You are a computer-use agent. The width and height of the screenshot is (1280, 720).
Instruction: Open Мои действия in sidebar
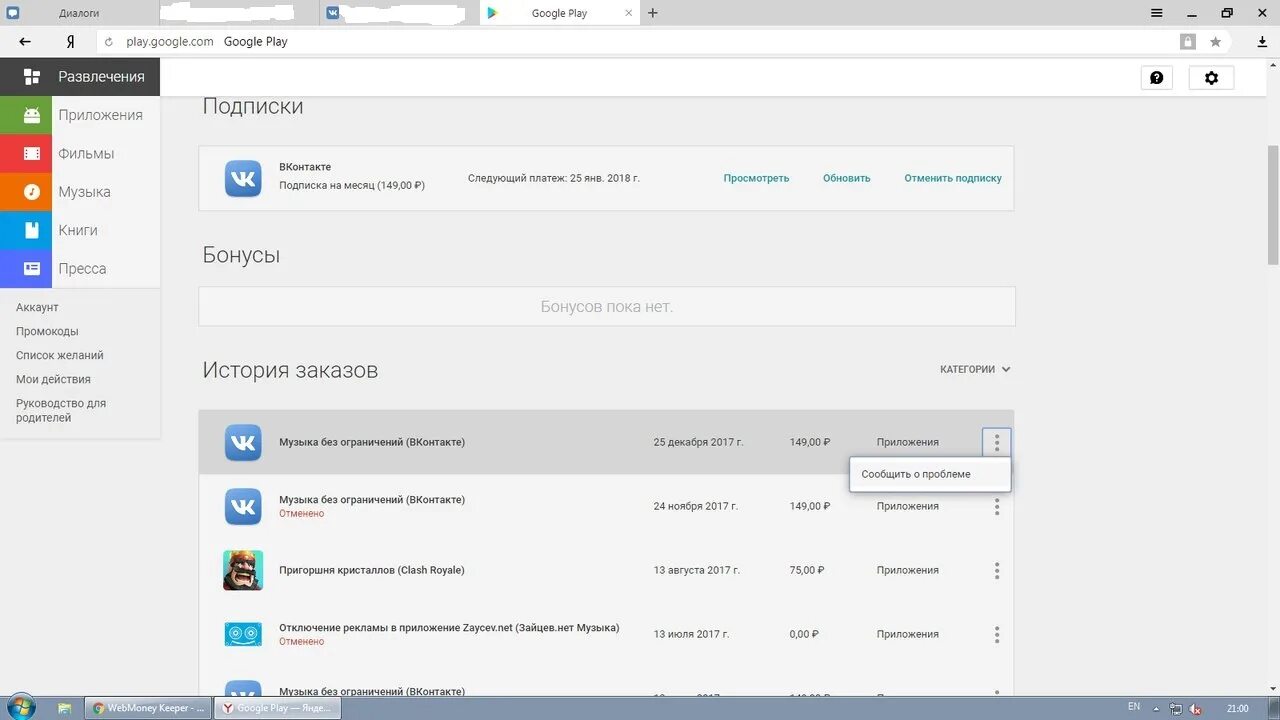(53, 379)
